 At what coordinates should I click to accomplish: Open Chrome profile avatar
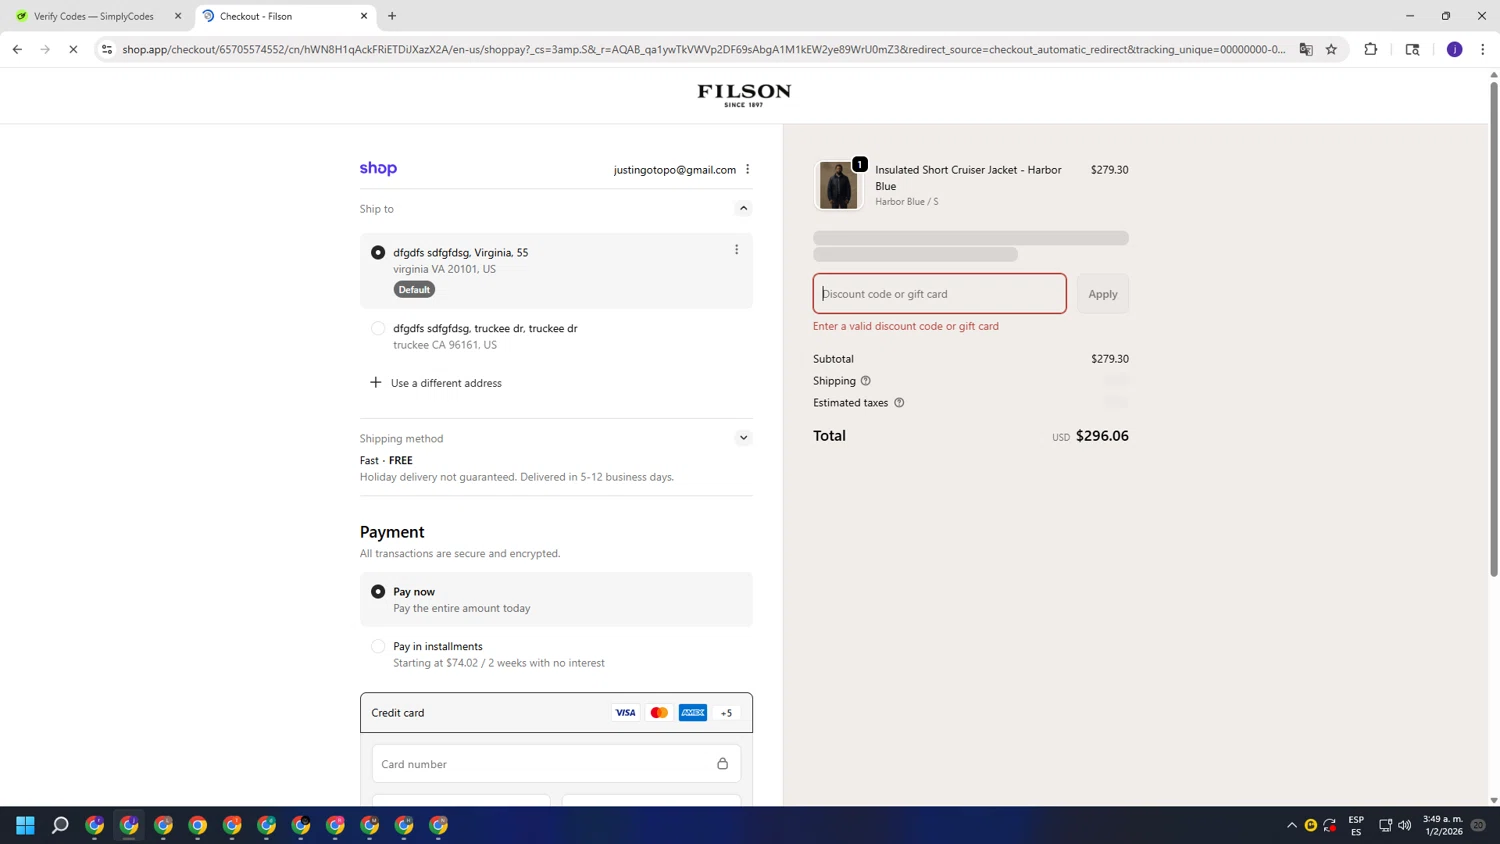tap(1454, 49)
